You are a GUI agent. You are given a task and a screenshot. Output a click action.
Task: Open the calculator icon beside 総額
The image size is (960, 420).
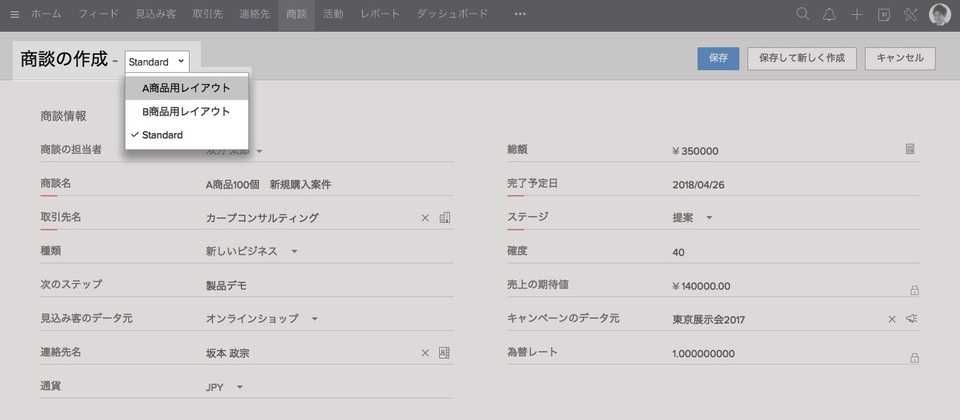[910, 149]
